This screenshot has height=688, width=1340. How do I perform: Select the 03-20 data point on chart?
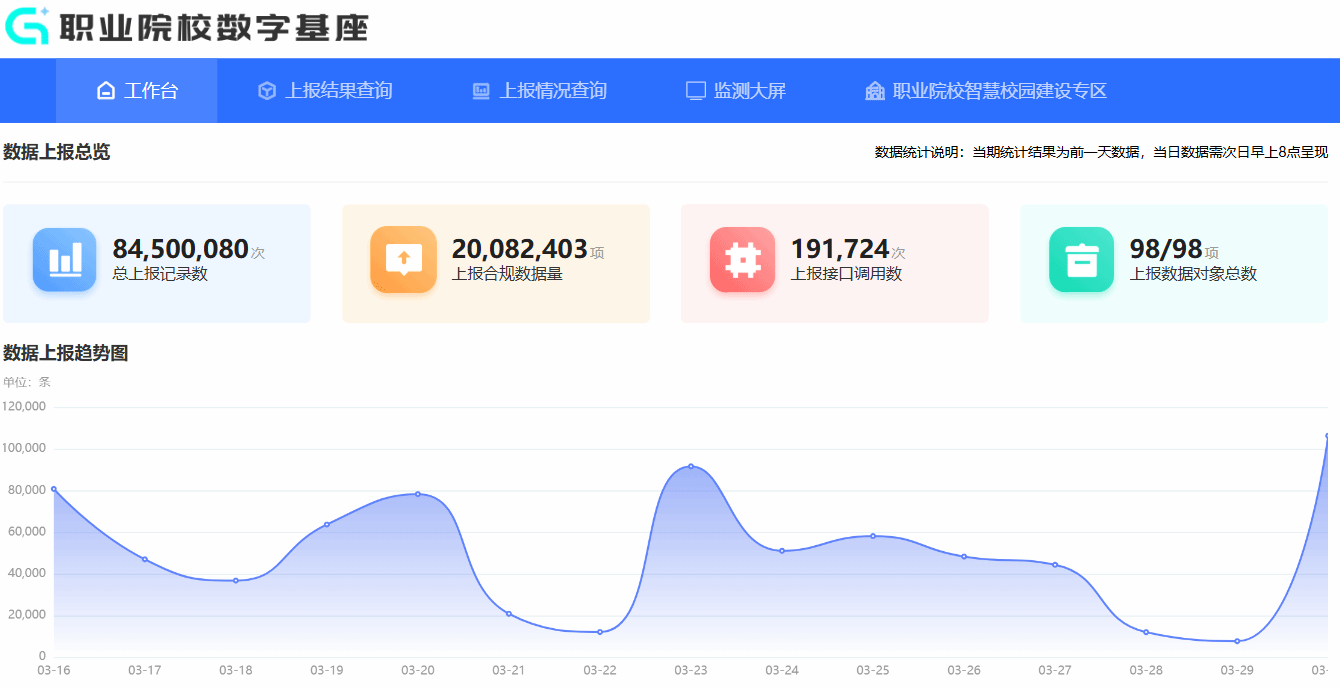click(x=418, y=494)
